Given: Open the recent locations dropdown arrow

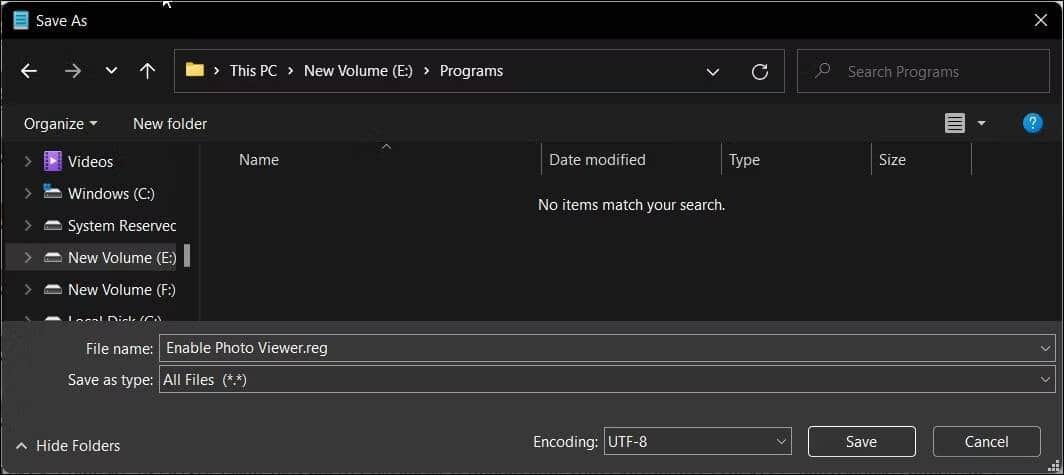Looking at the screenshot, I should [x=111, y=71].
